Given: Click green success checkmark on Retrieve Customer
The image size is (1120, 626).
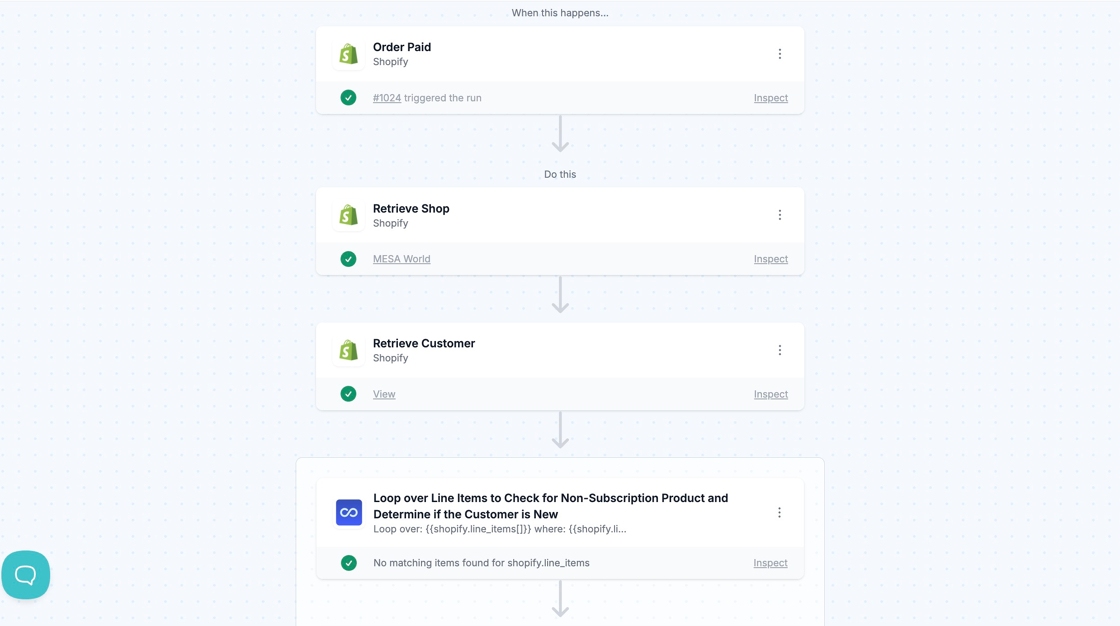Looking at the screenshot, I should [348, 394].
